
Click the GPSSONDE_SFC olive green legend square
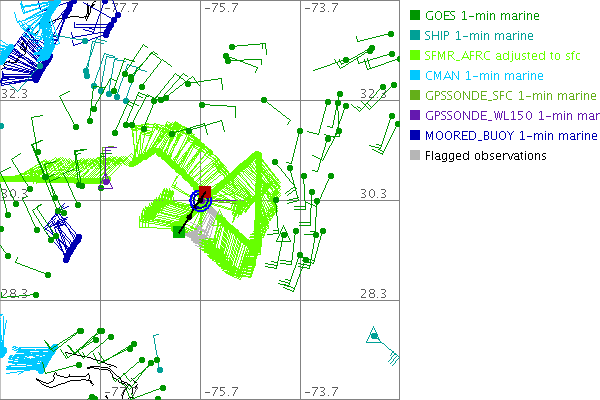click(413, 96)
